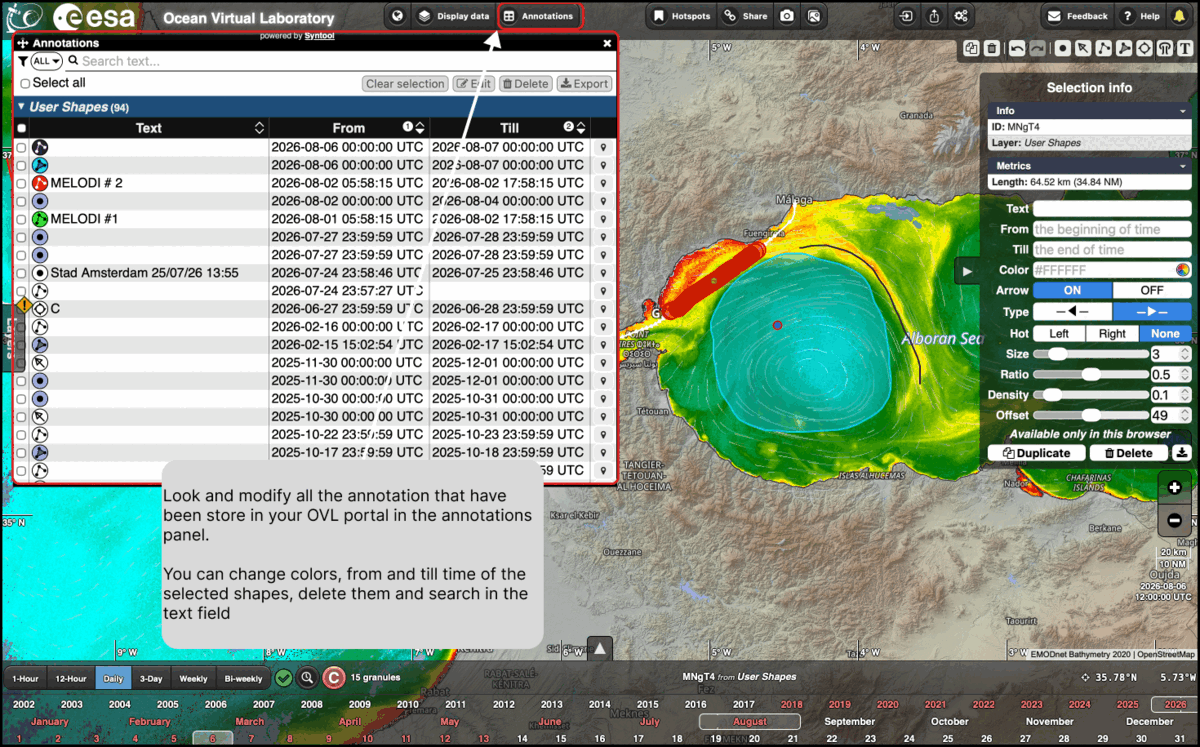
Task: Click the Size slider
Action: pyautogui.click(x=1090, y=354)
